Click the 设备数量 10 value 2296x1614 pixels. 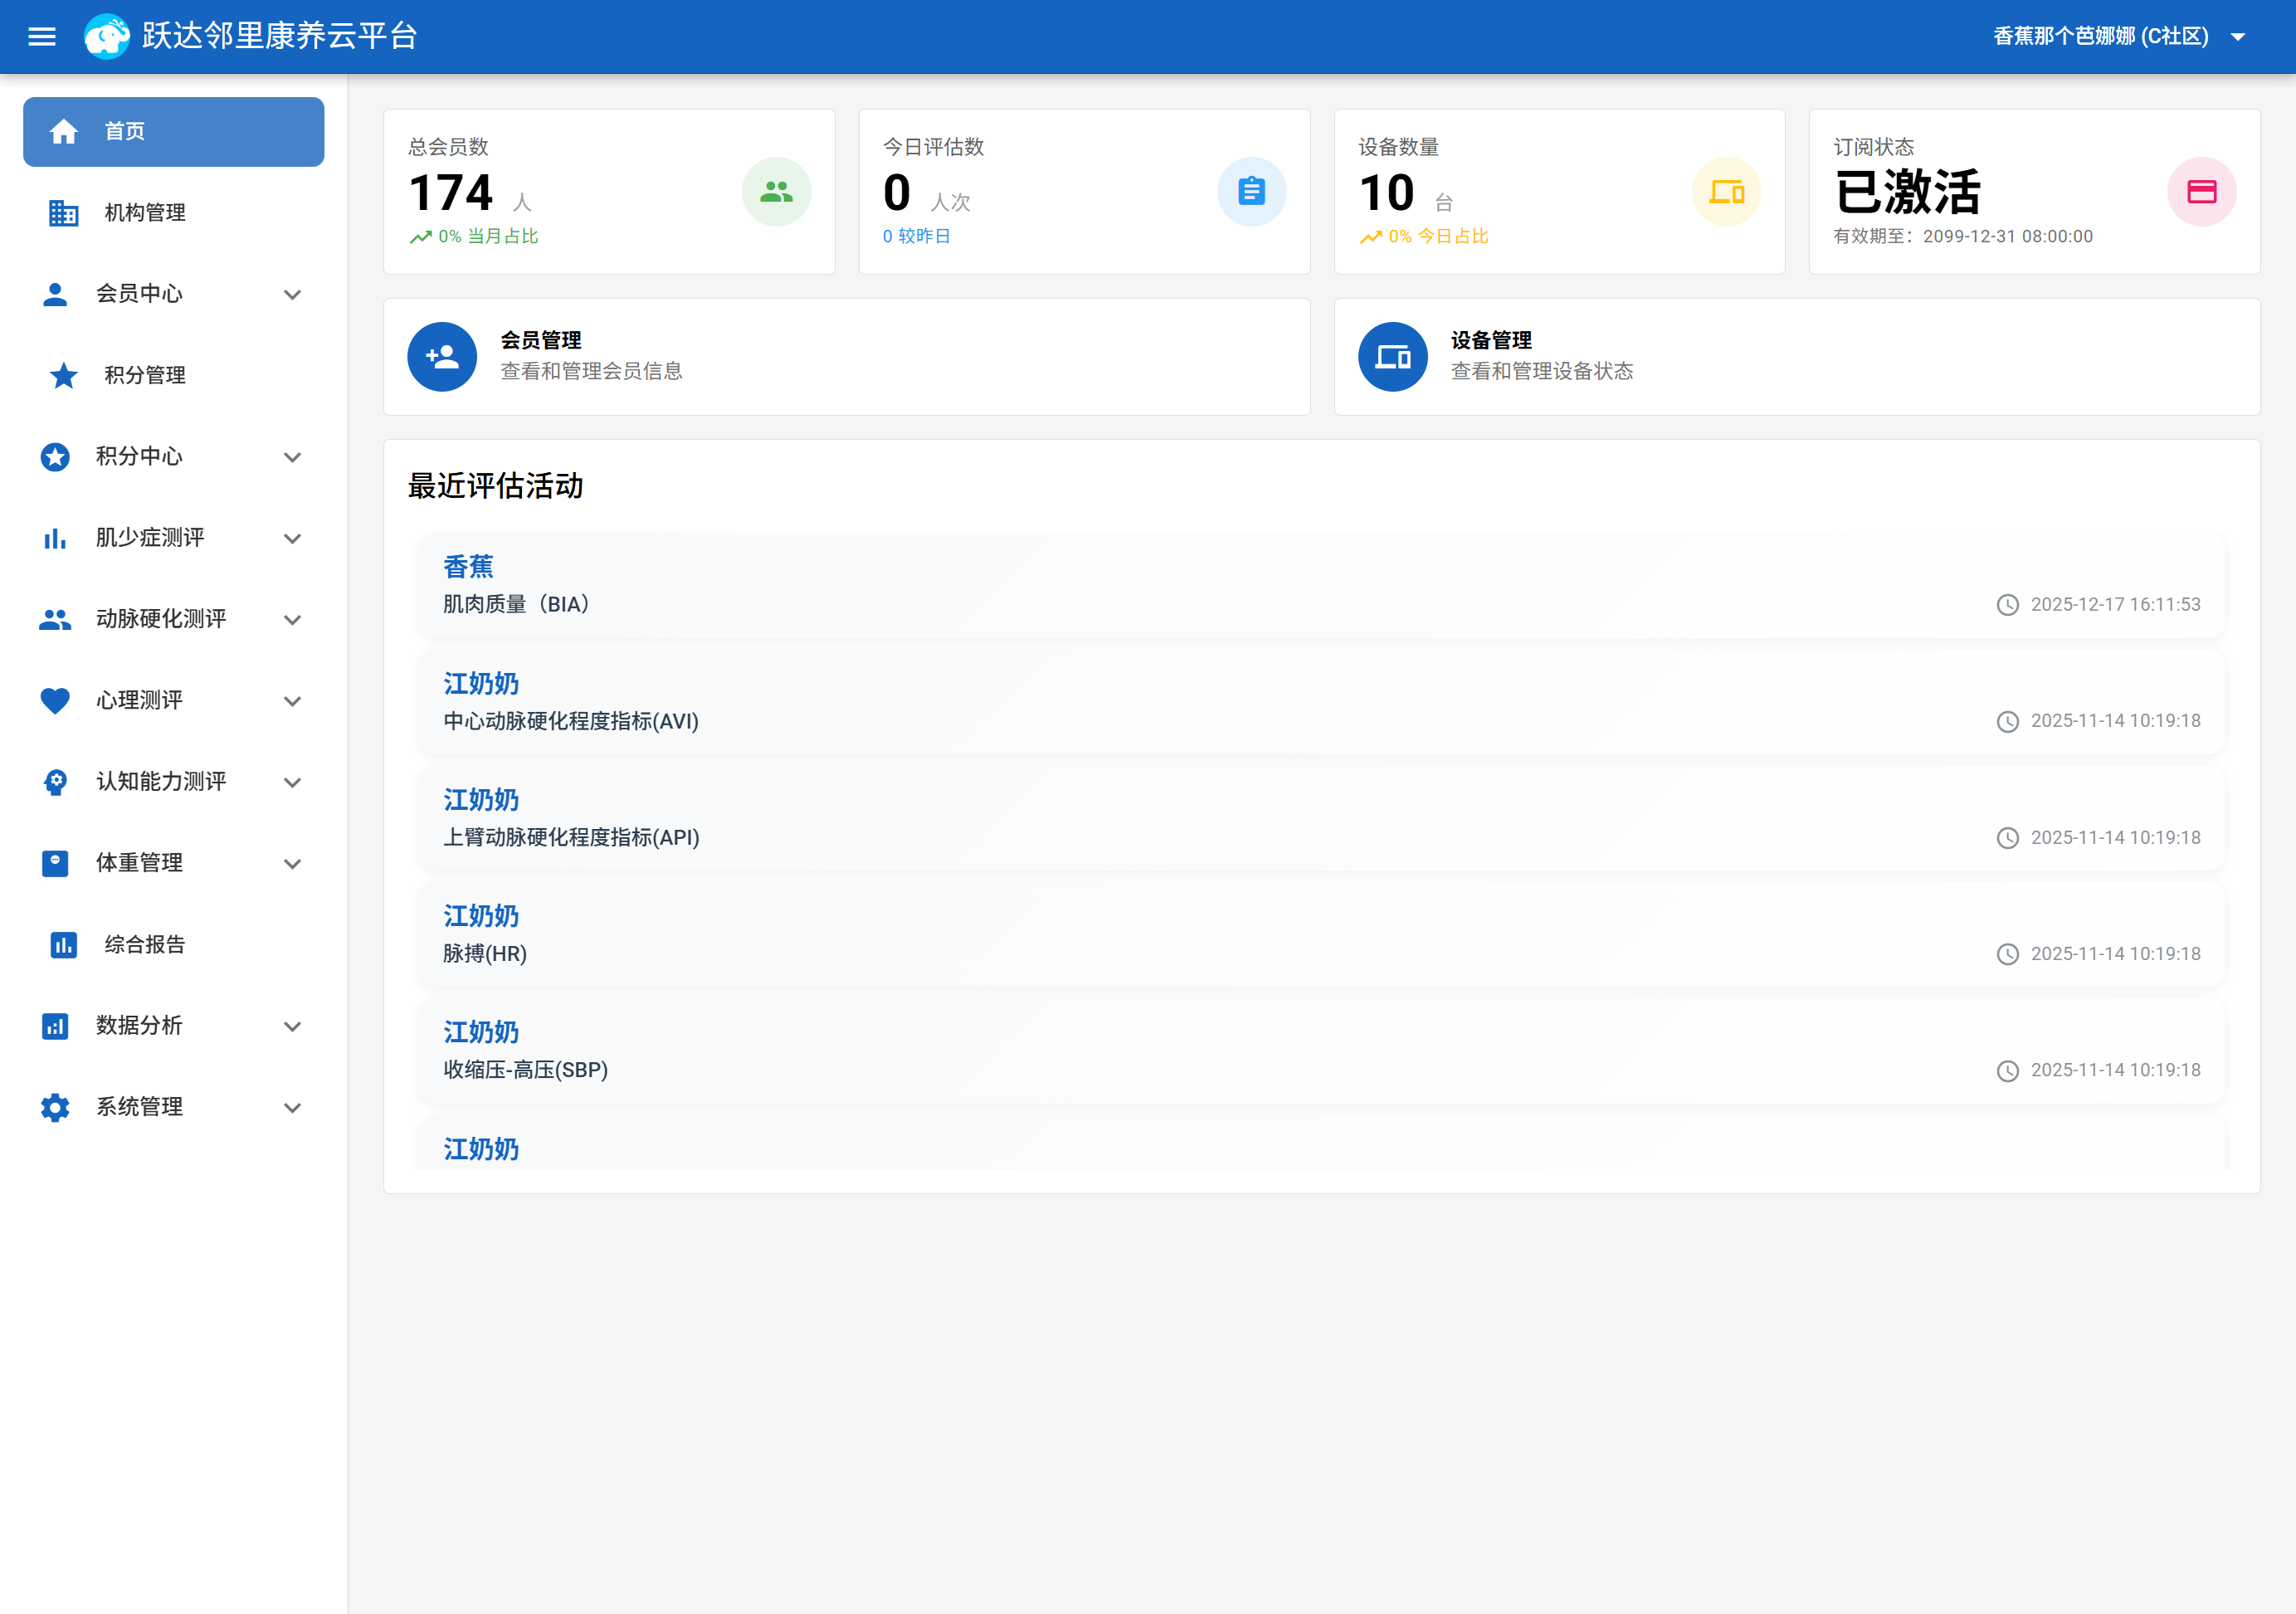point(1386,193)
